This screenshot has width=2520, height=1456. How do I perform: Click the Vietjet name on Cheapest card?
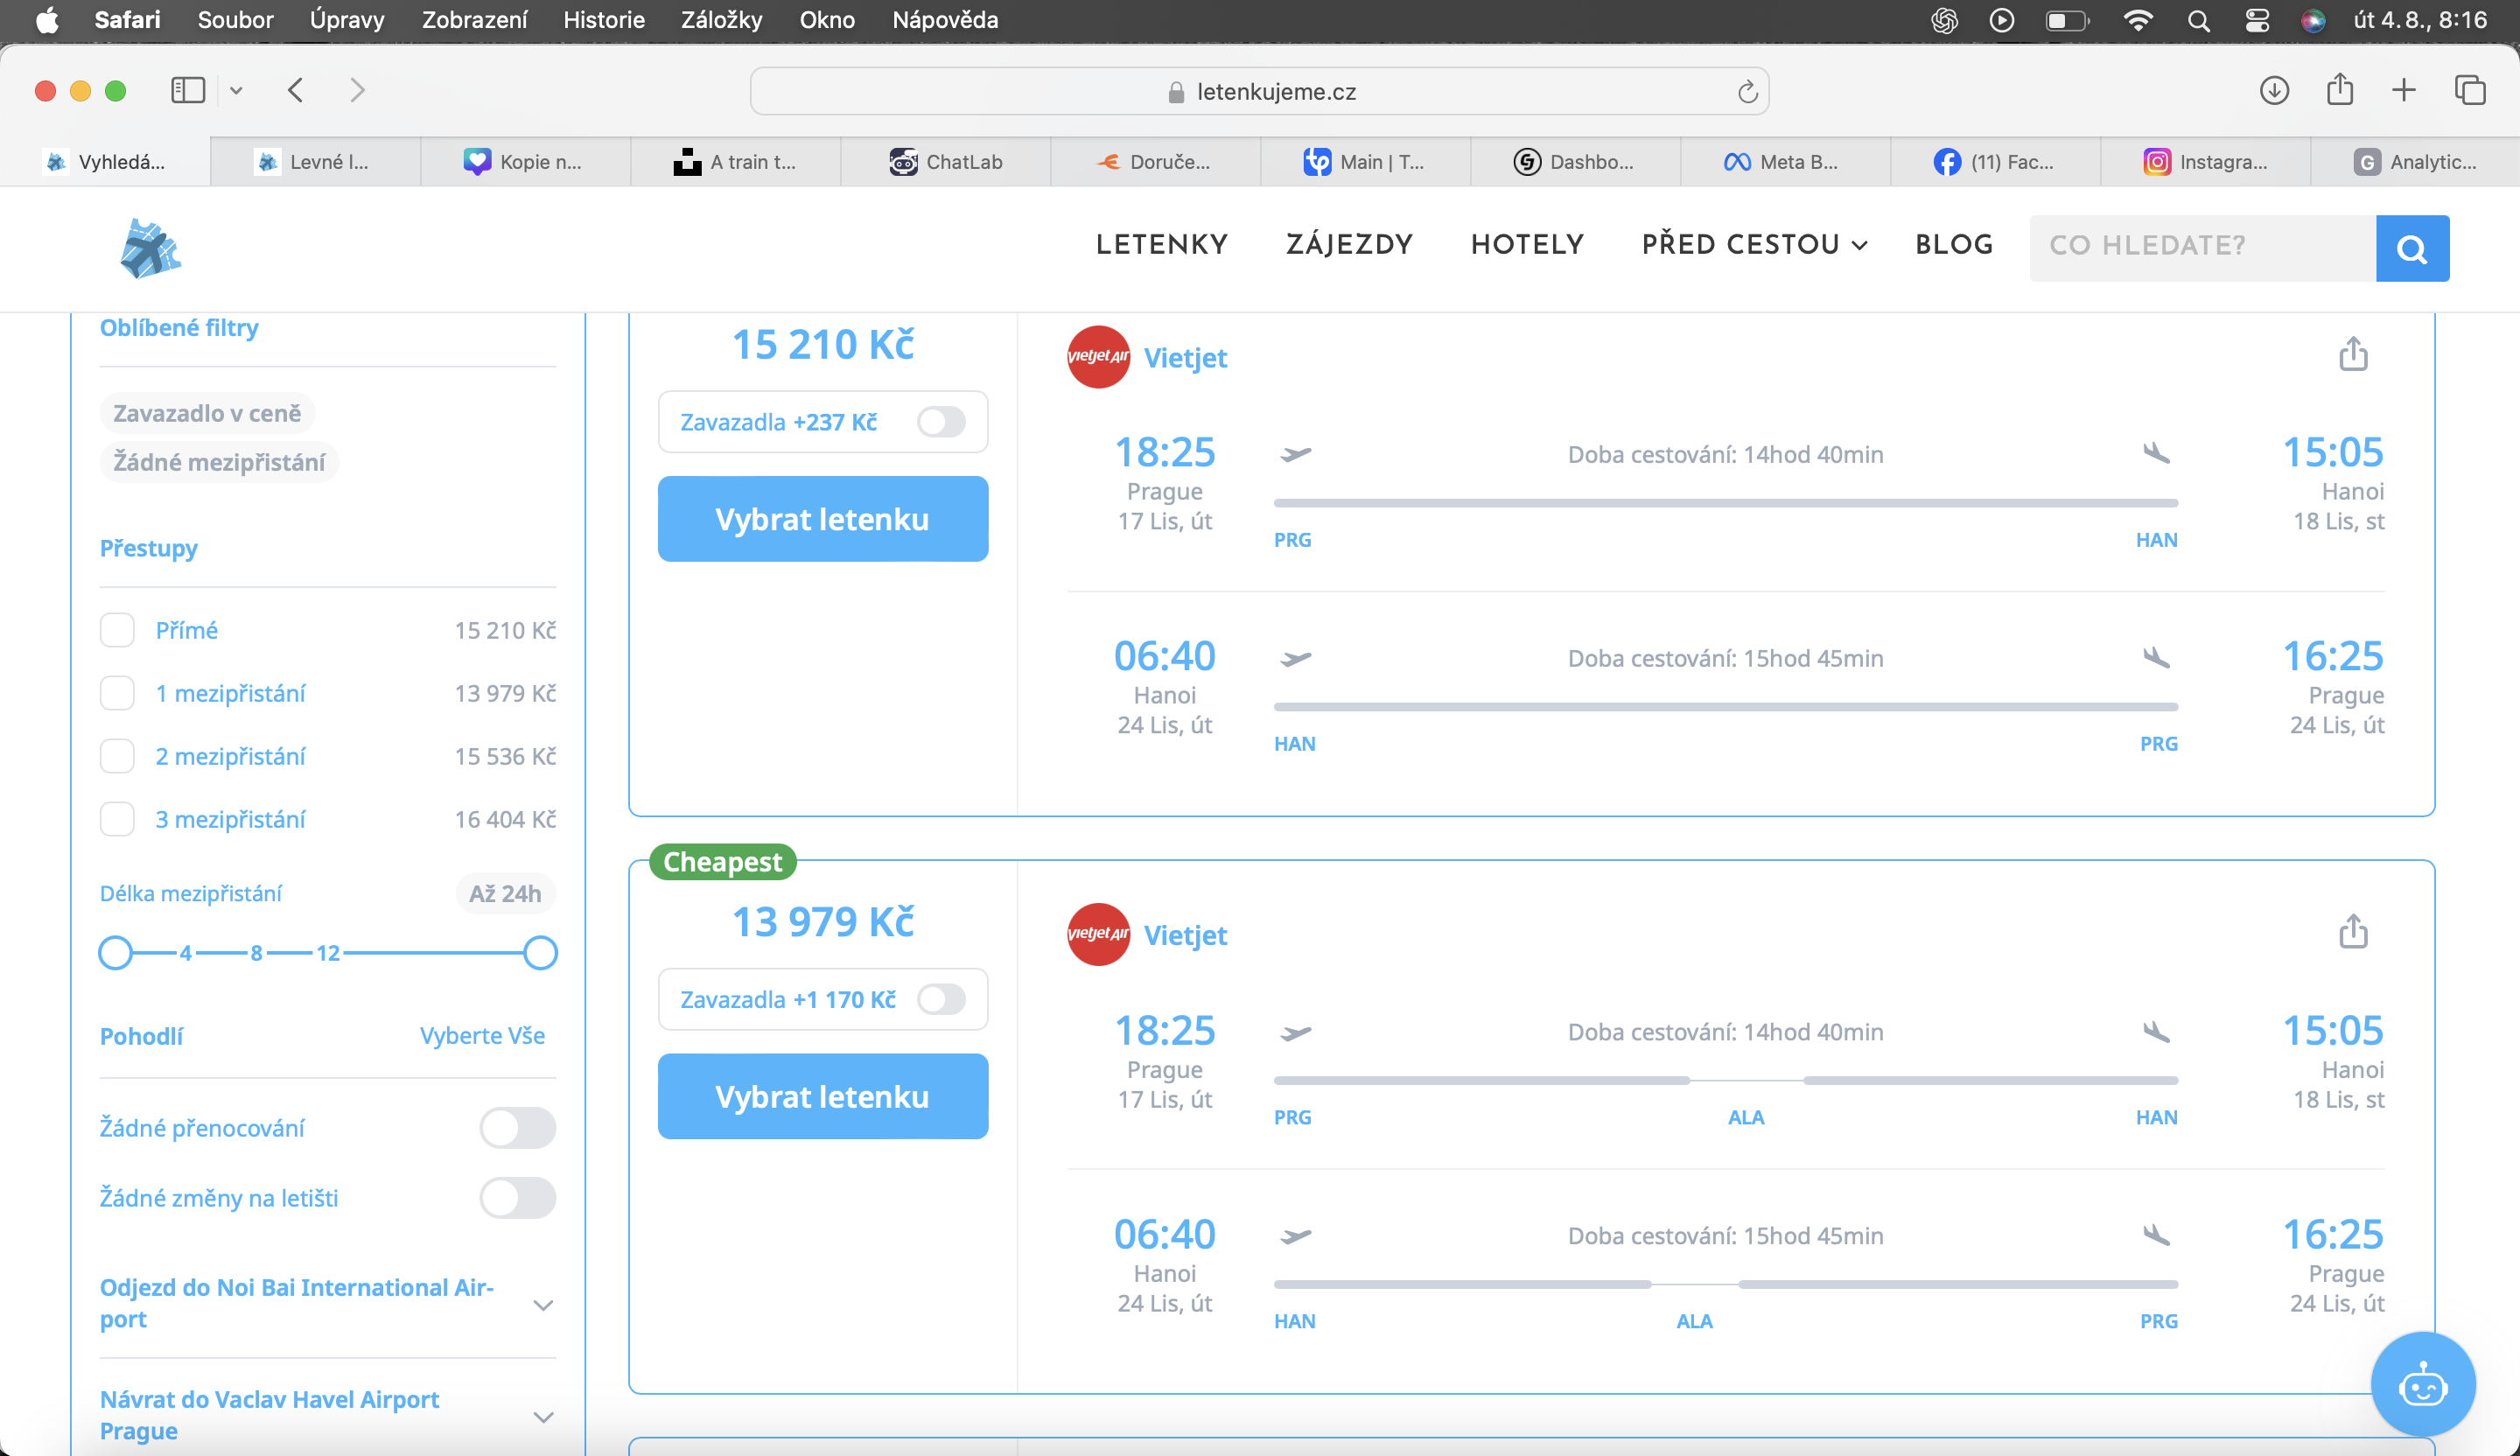pyautogui.click(x=1185, y=935)
